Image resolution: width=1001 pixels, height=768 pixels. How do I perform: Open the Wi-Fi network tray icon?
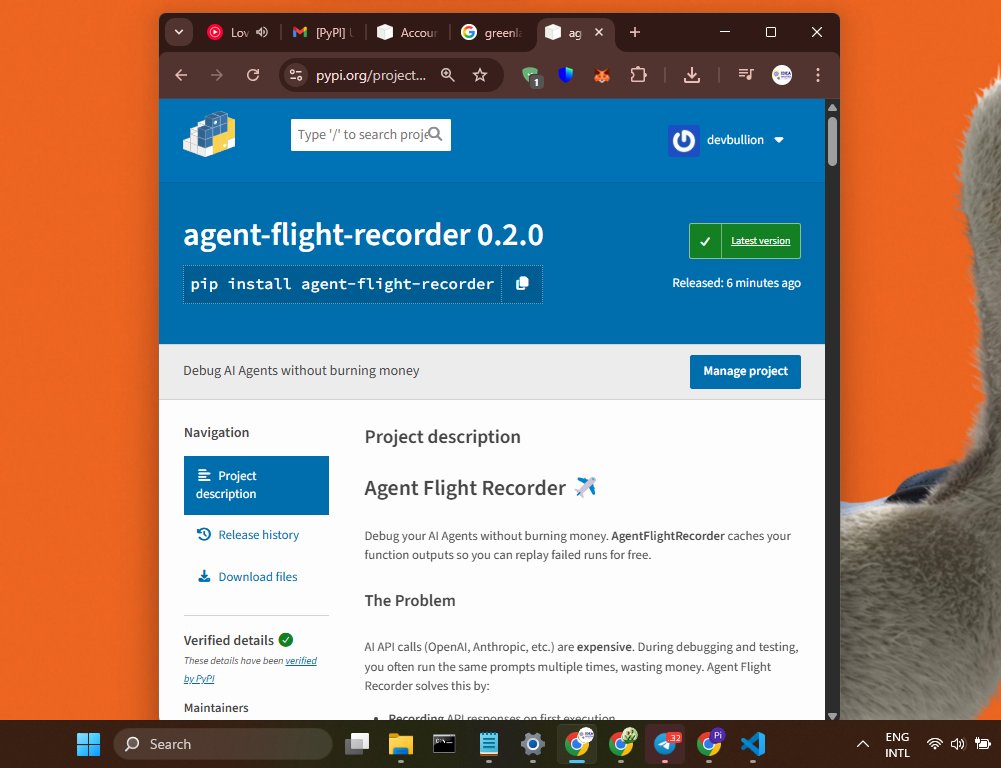point(935,744)
